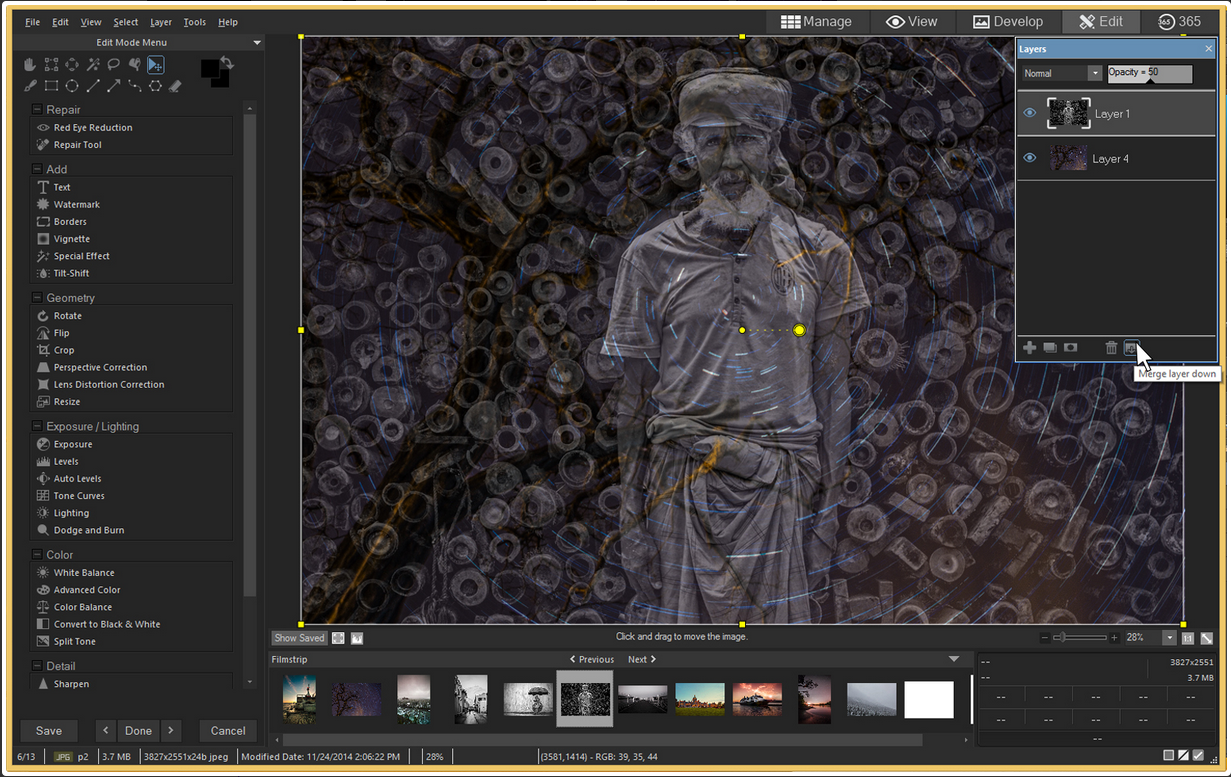The image size is (1231, 777).
Task: Select the Hand tool
Action: click(31, 65)
